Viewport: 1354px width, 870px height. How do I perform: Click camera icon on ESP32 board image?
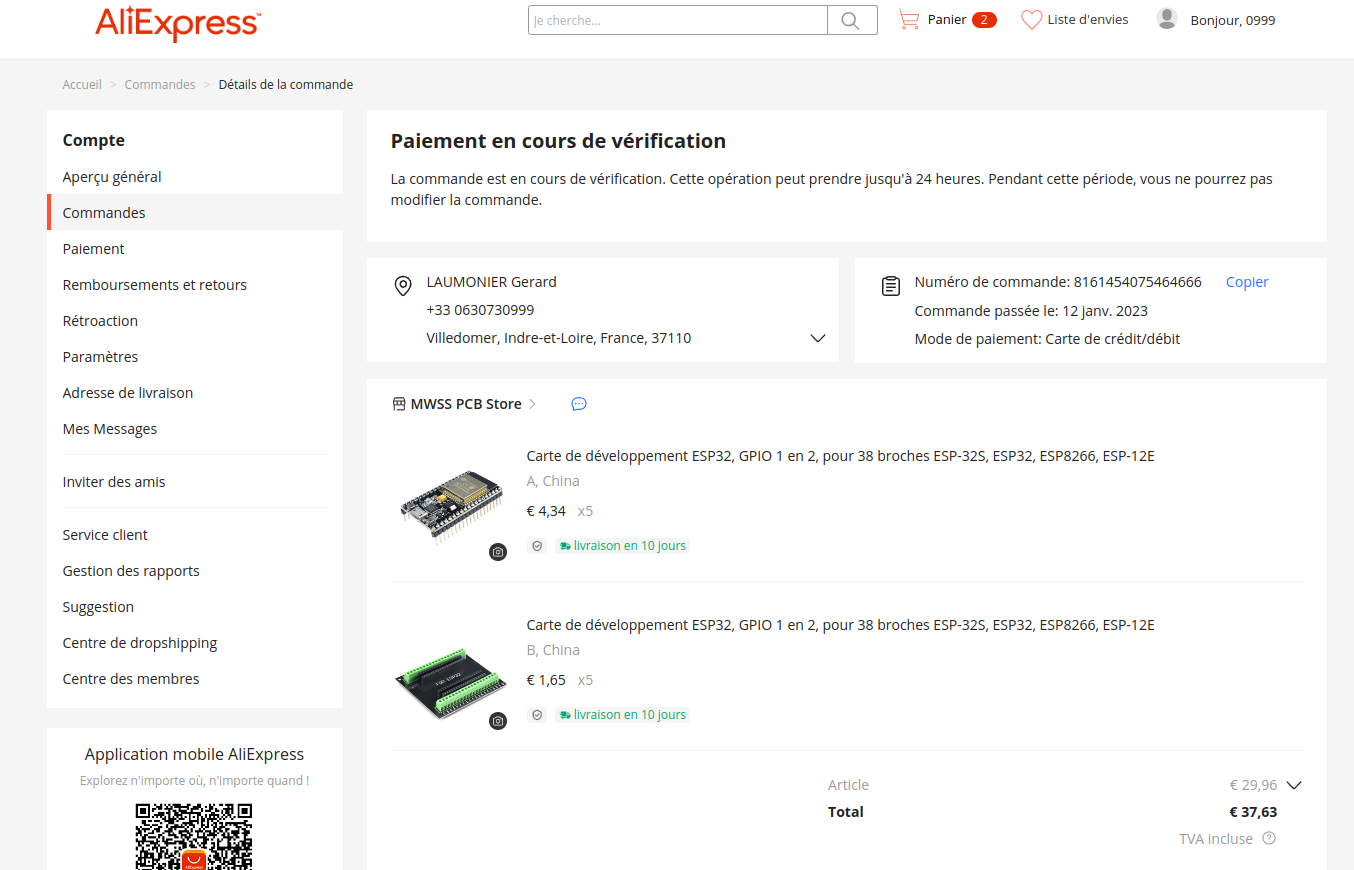(498, 552)
